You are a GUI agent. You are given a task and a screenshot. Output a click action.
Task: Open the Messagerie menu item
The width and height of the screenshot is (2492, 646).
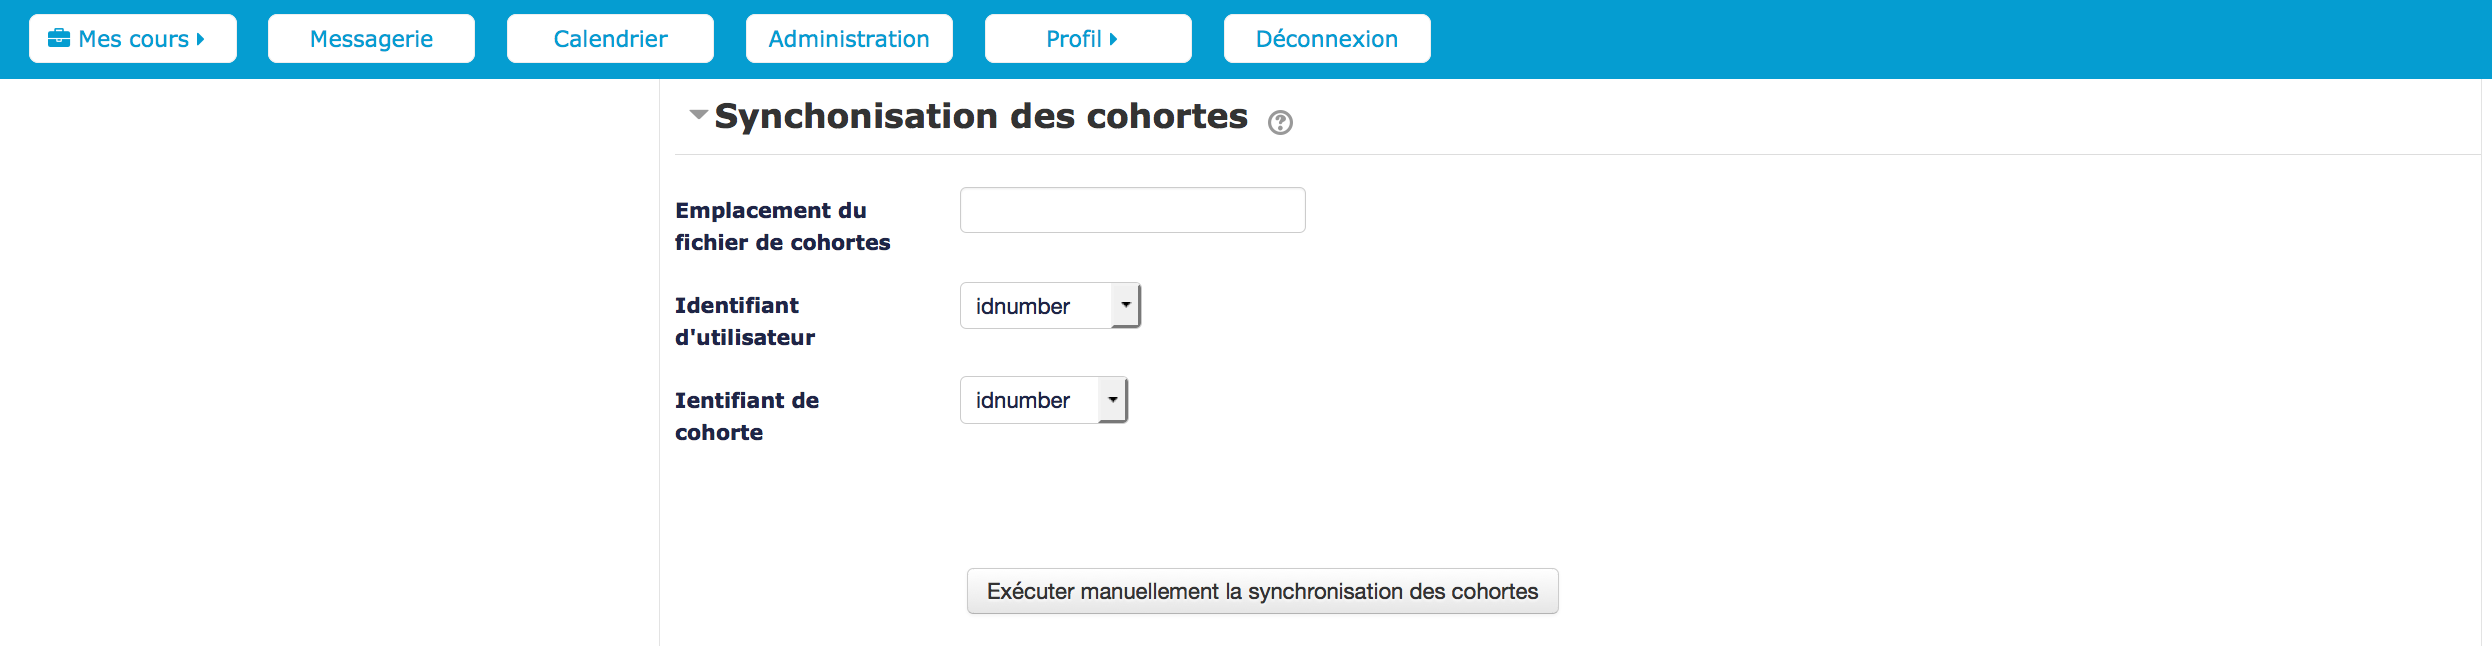click(x=371, y=39)
